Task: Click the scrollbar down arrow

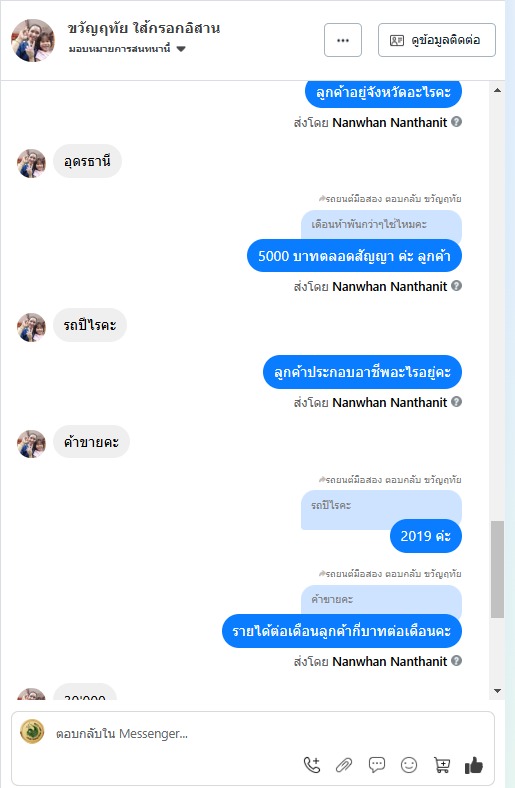Action: coord(497,691)
